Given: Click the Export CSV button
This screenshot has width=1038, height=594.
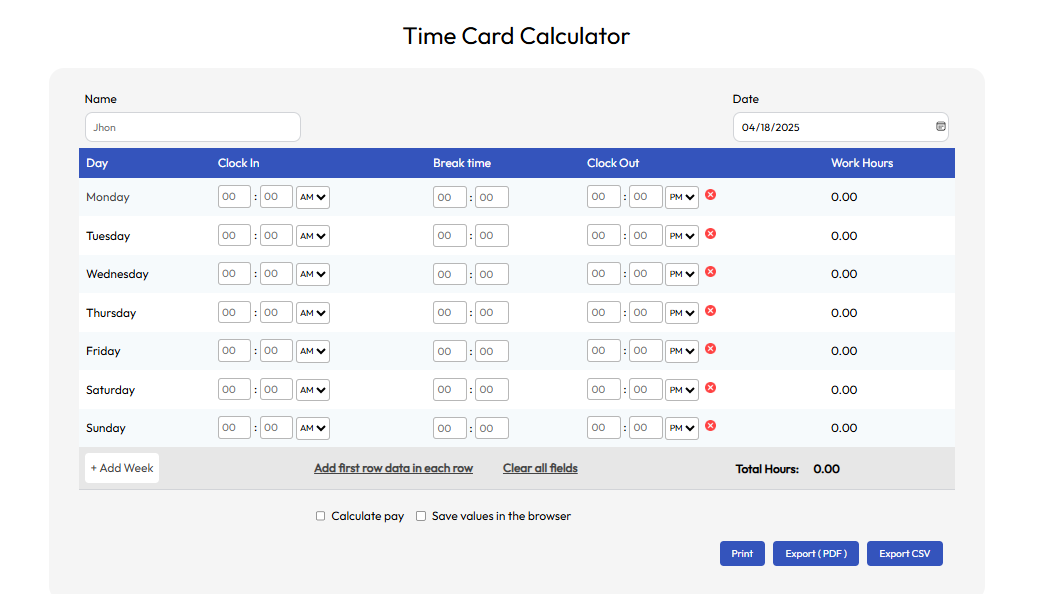Looking at the screenshot, I should (x=904, y=554).
